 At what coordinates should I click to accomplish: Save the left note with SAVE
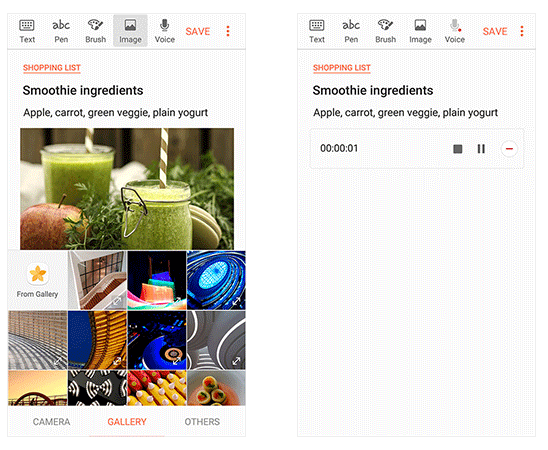198,31
